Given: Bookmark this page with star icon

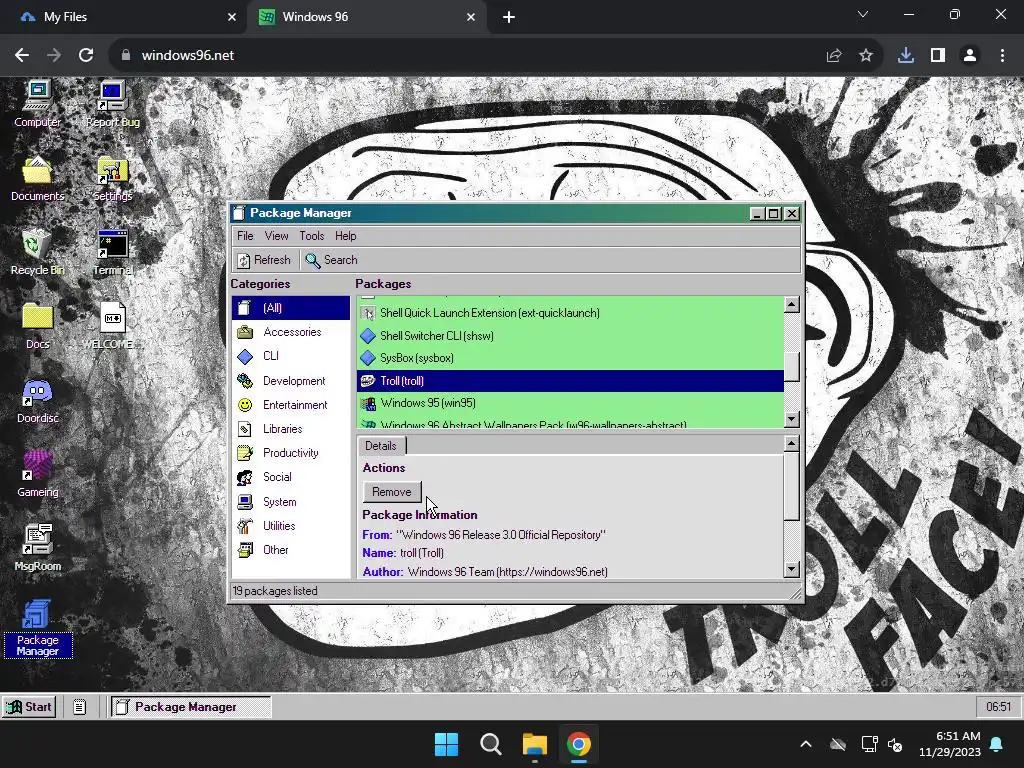Looking at the screenshot, I should 866,56.
